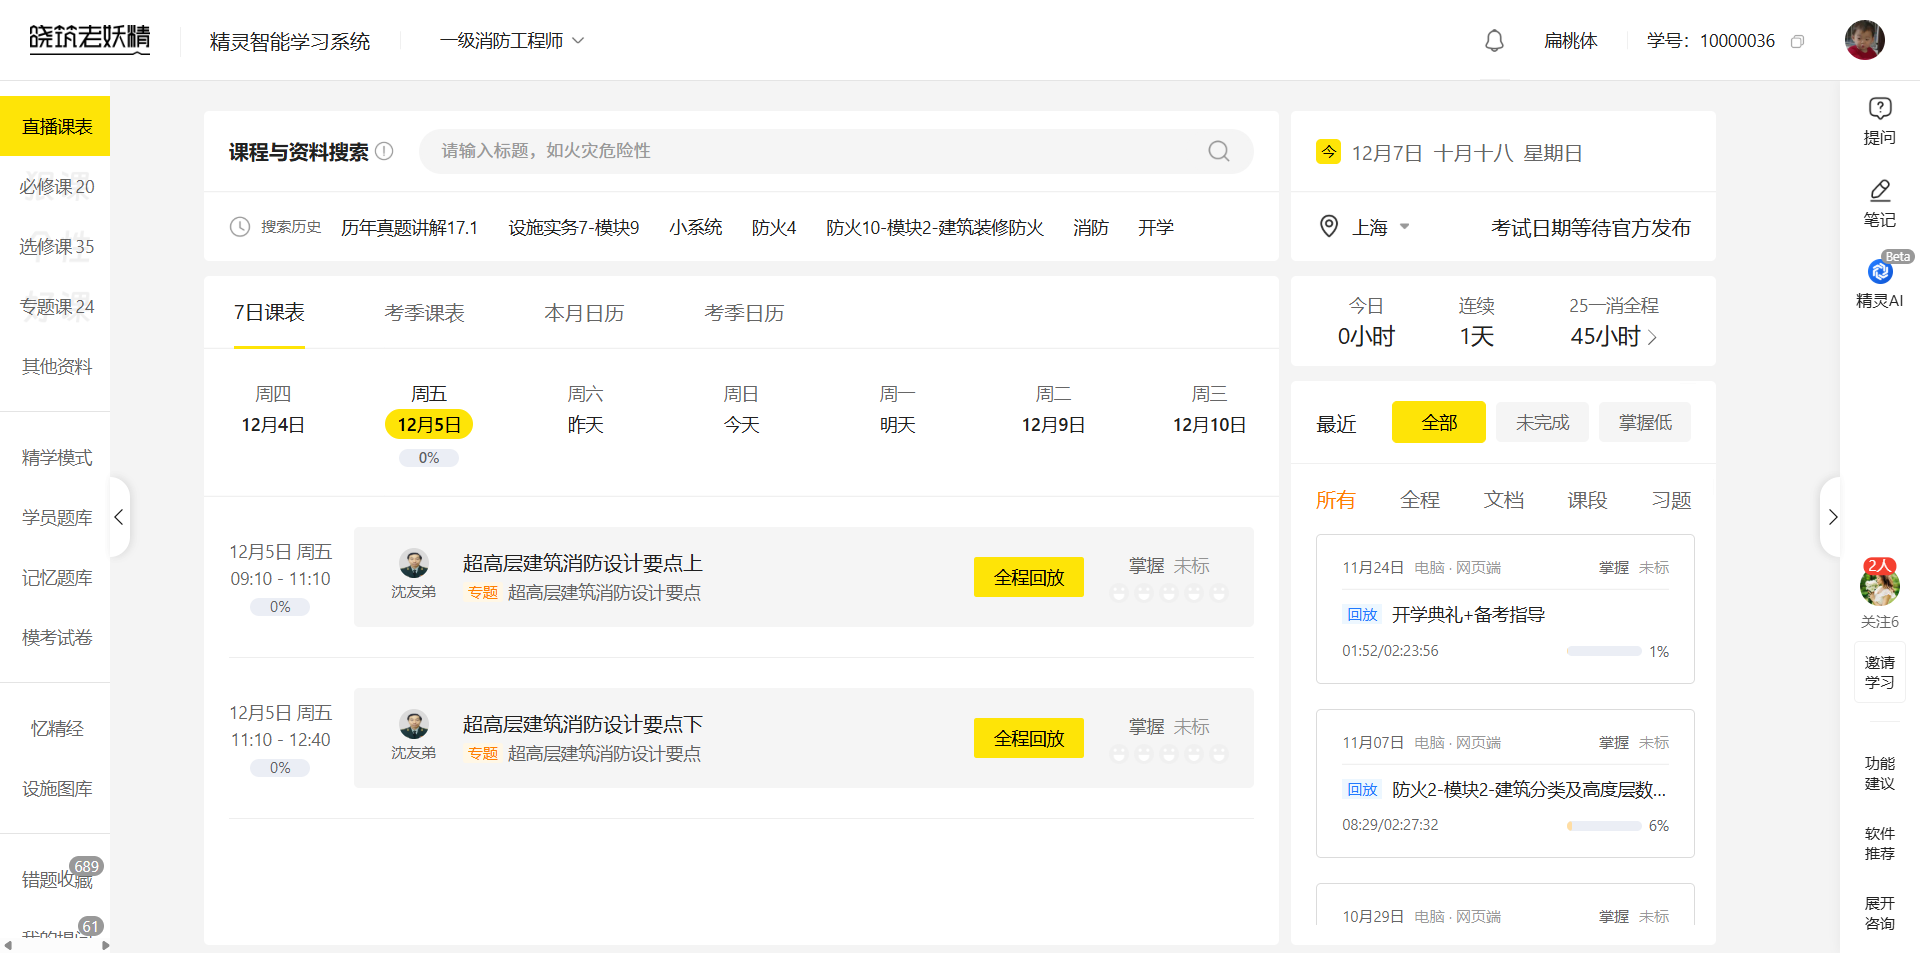The width and height of the screenshot is (1920, 953).
Task: Select the 习题 category tab
Action: pyautogui.click(x=1671, y=500)
